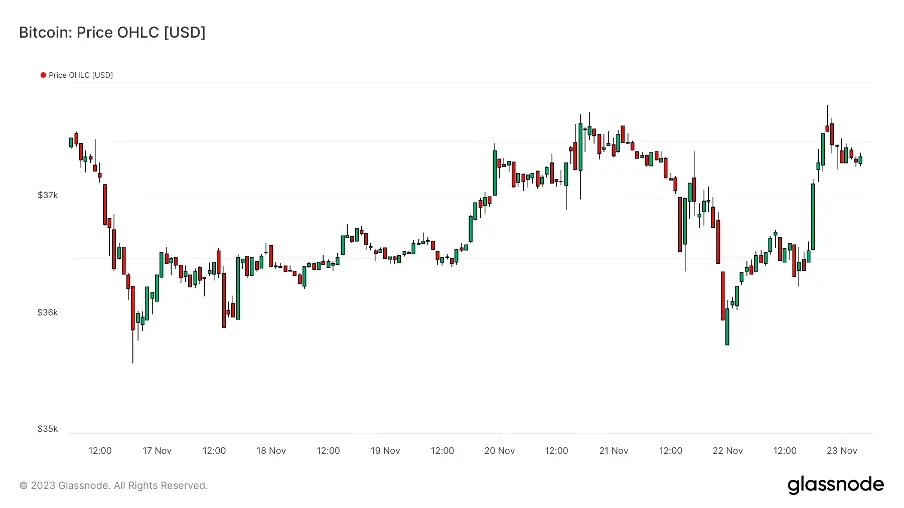Toggle the Price OHLC [USD] legend label
Screen dimensions: 904x508
coord(81,75)
